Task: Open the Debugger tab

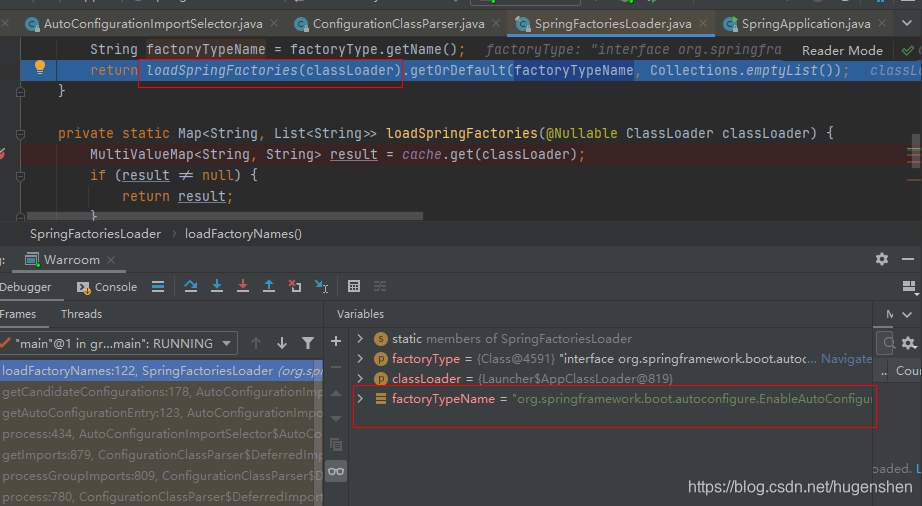Action: (25, 287)
